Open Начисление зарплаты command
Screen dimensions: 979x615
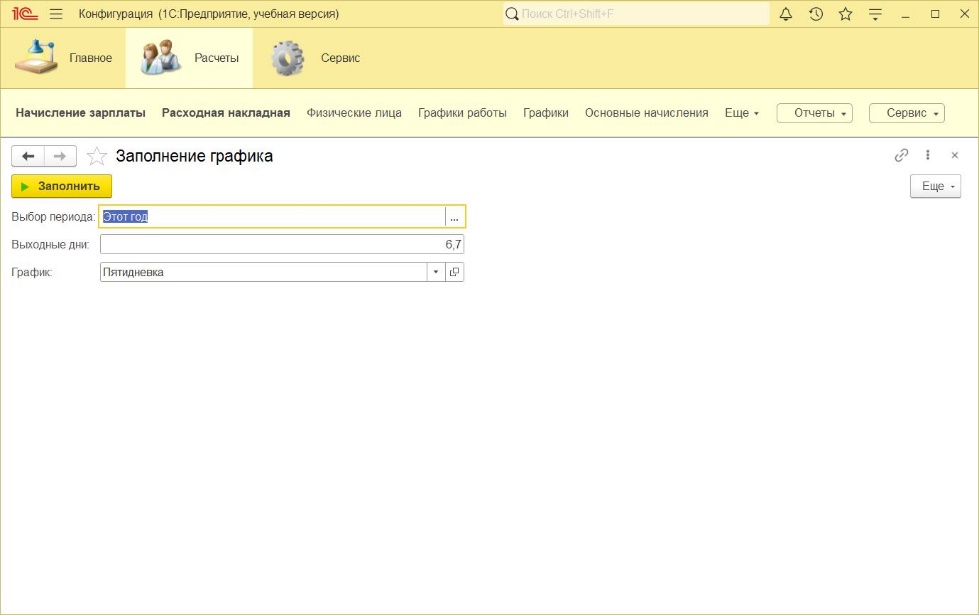(81, 113)
